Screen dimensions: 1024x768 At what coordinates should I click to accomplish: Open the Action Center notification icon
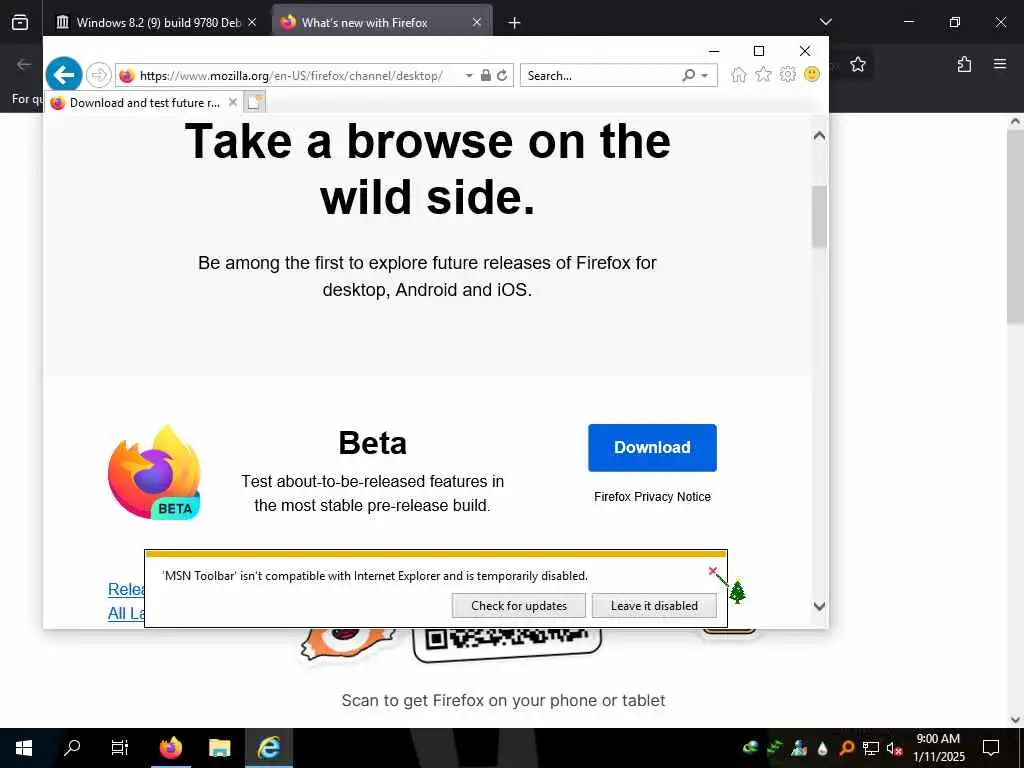coord(991,748)
